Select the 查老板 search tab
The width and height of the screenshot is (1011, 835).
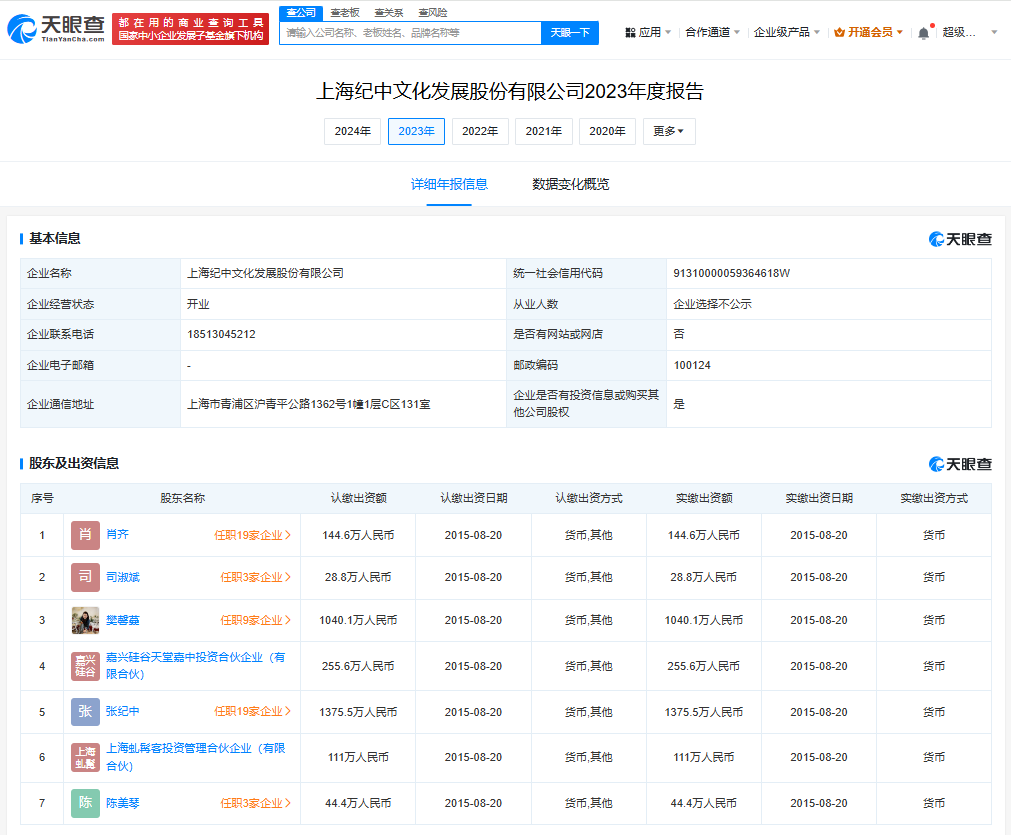tap(344, 12)
